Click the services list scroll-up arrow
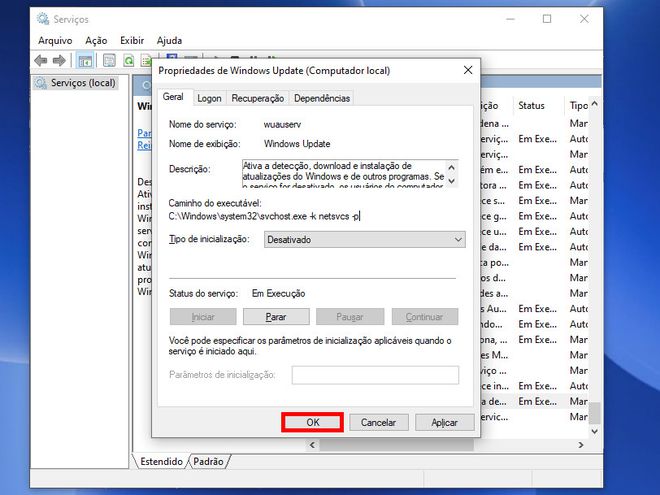This screenshot has width=660, height=495. click(594, 104)
